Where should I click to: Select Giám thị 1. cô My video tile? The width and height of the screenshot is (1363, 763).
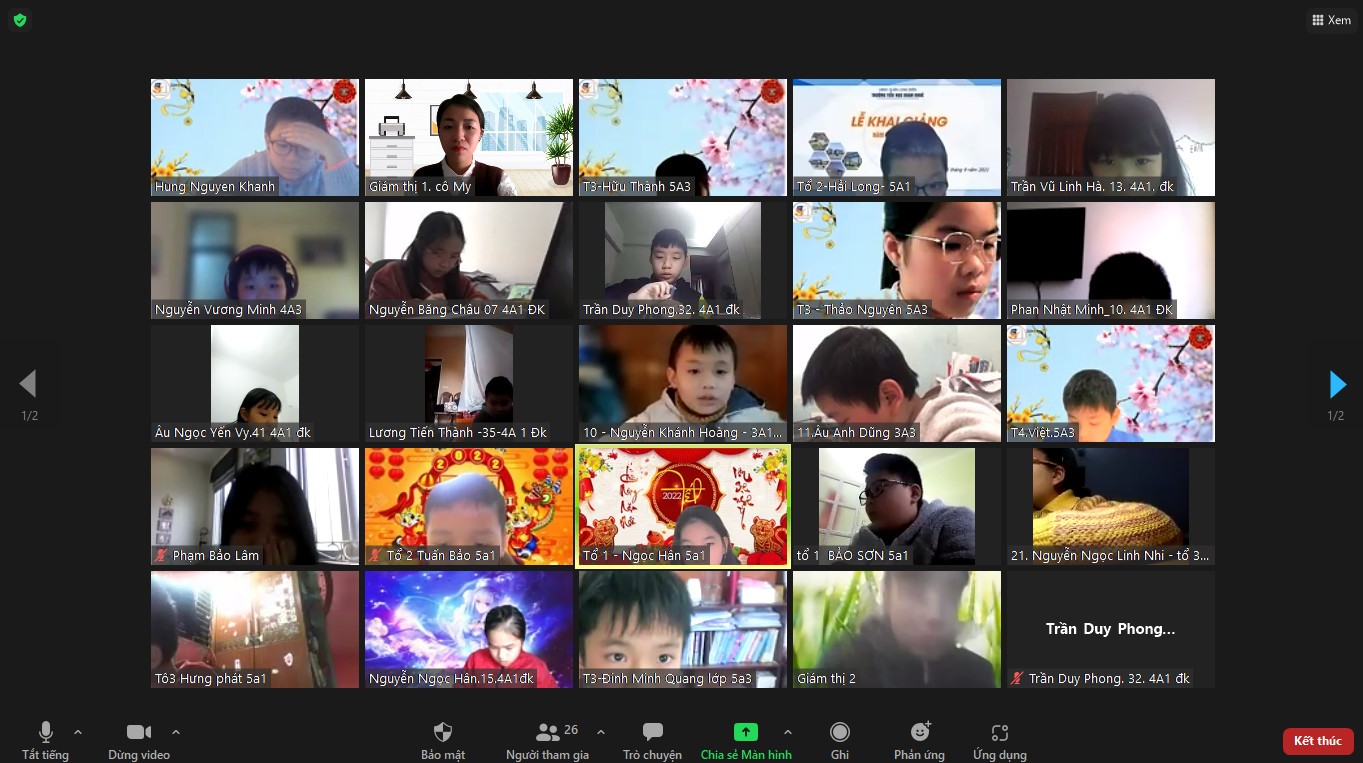[x=469, y=137]
